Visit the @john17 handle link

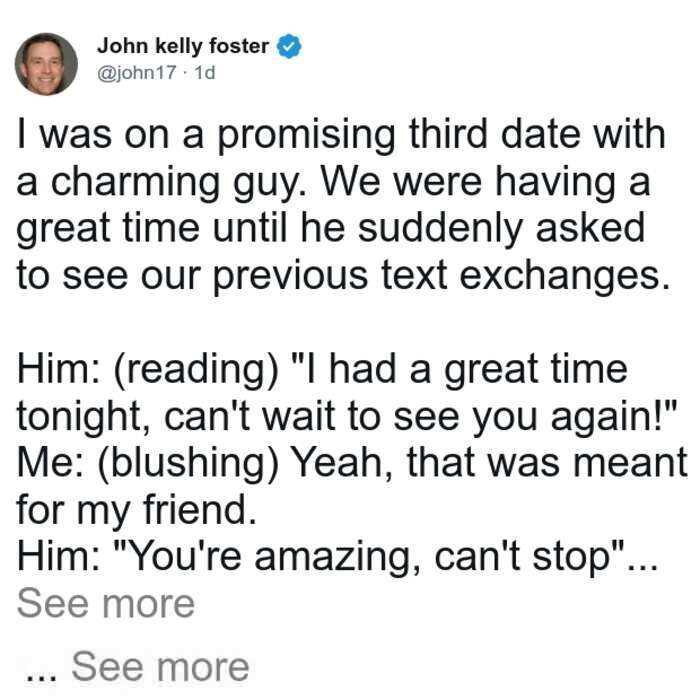137,72
